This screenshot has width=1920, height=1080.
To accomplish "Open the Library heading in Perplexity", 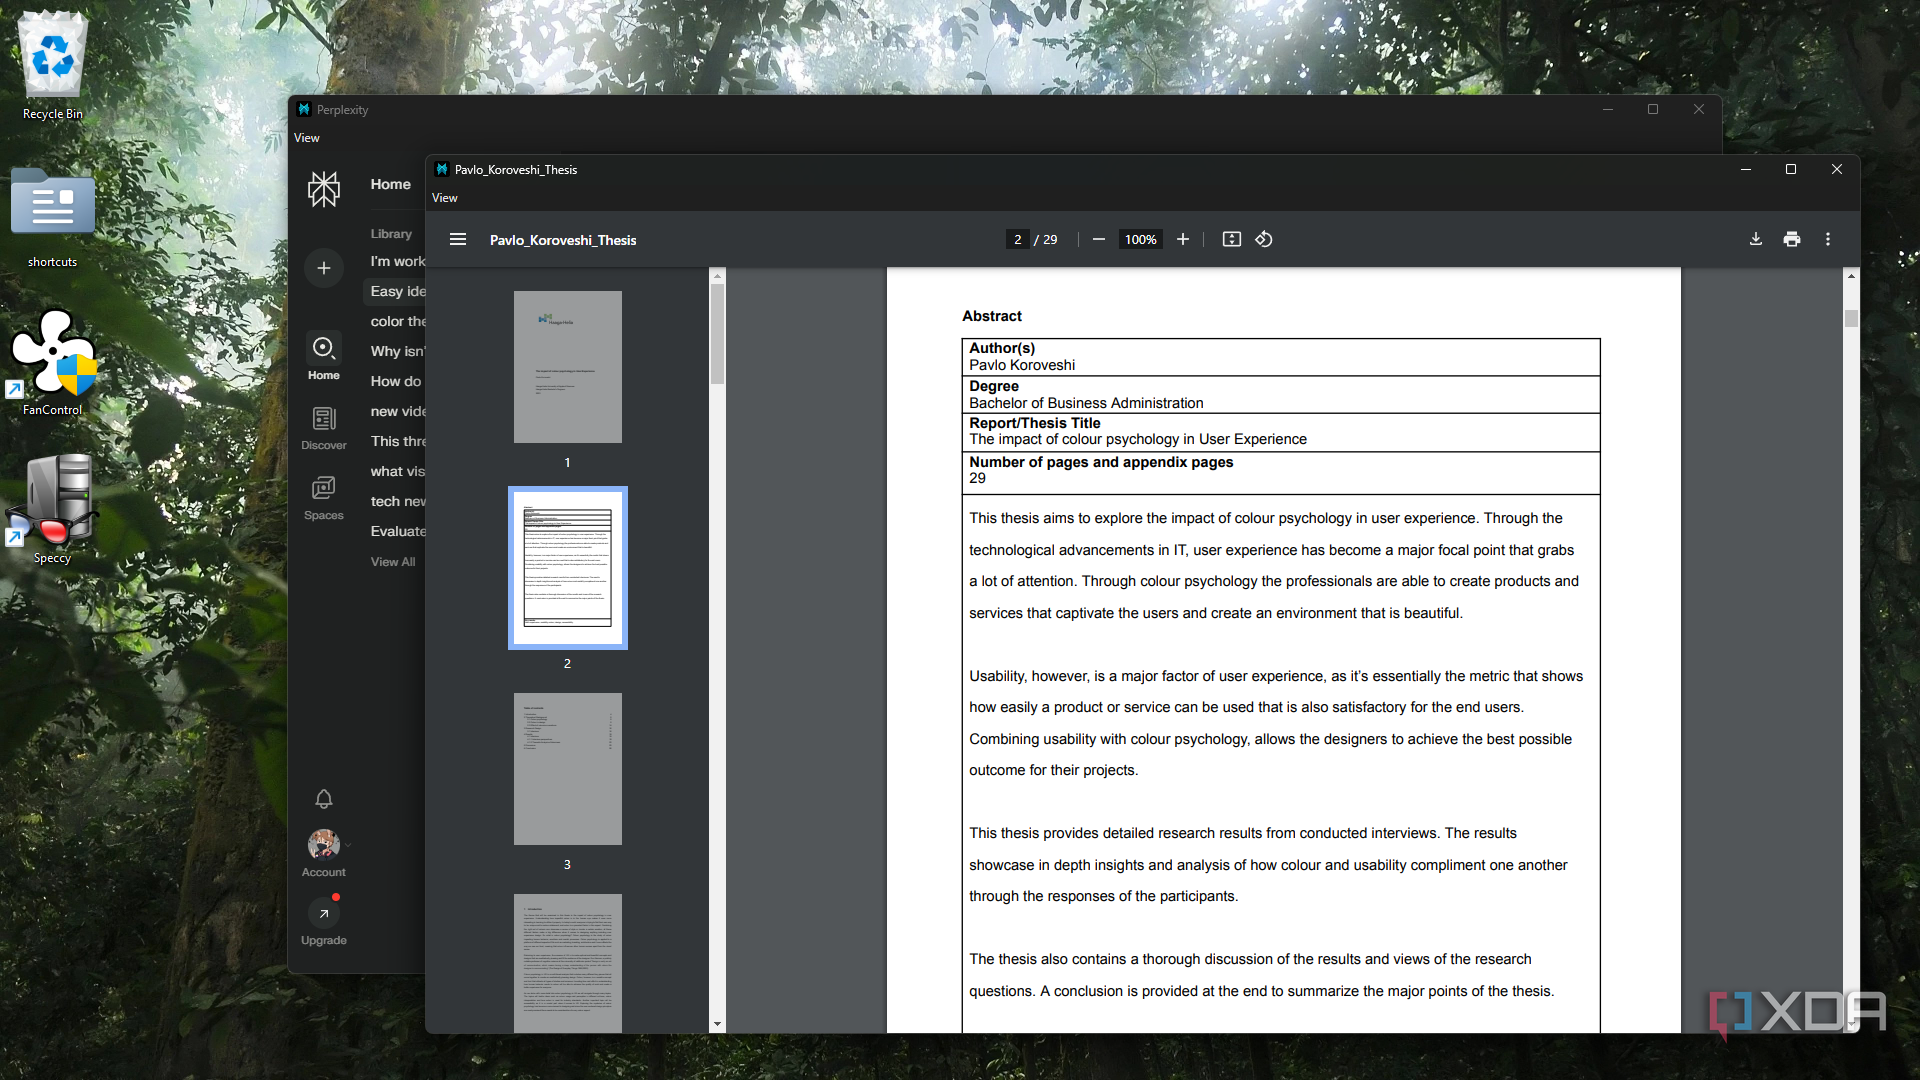I will 391,234.
